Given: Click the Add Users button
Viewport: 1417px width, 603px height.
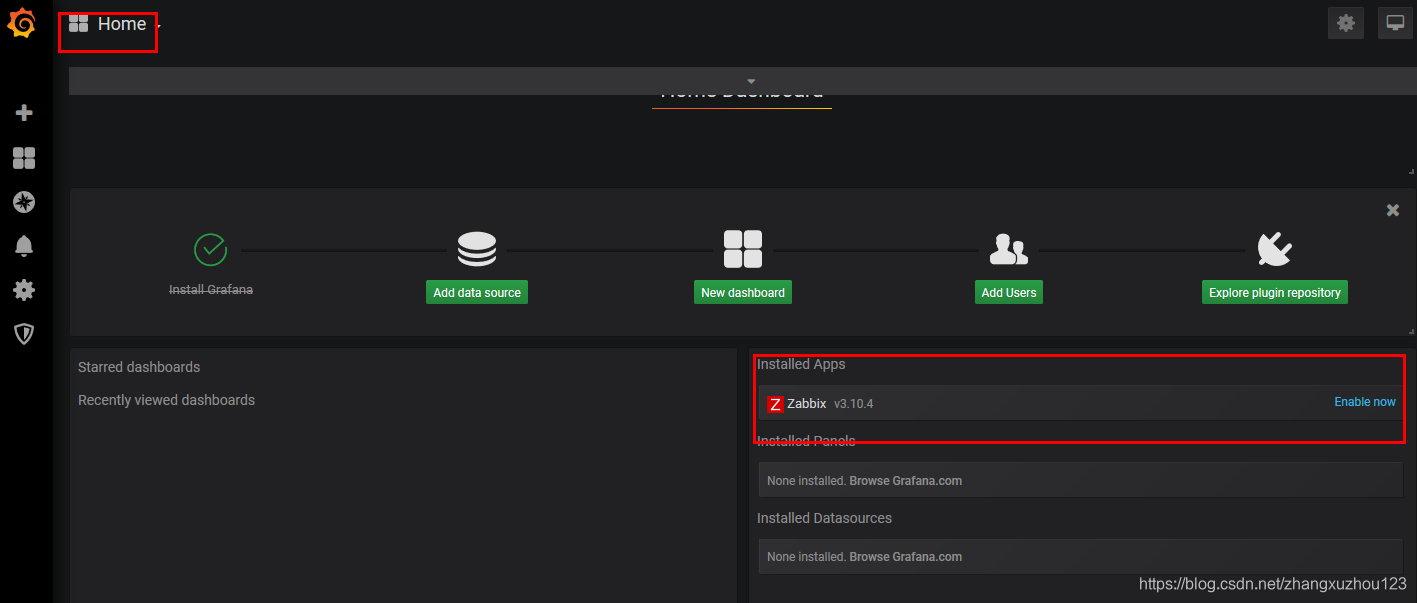Looking at the screenshot, I should 1009,292.
